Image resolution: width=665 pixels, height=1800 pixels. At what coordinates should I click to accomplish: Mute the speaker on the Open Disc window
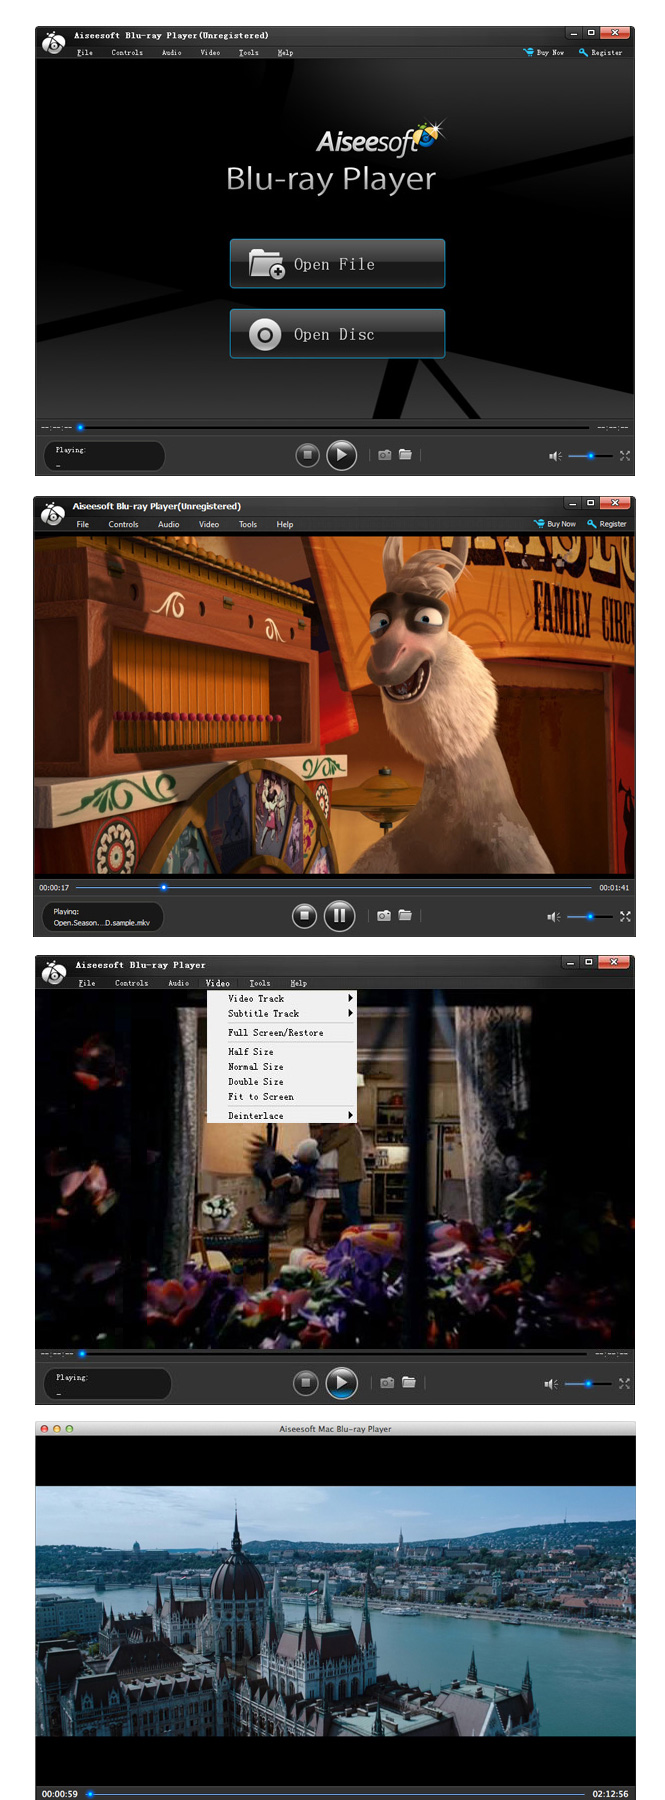554,456
